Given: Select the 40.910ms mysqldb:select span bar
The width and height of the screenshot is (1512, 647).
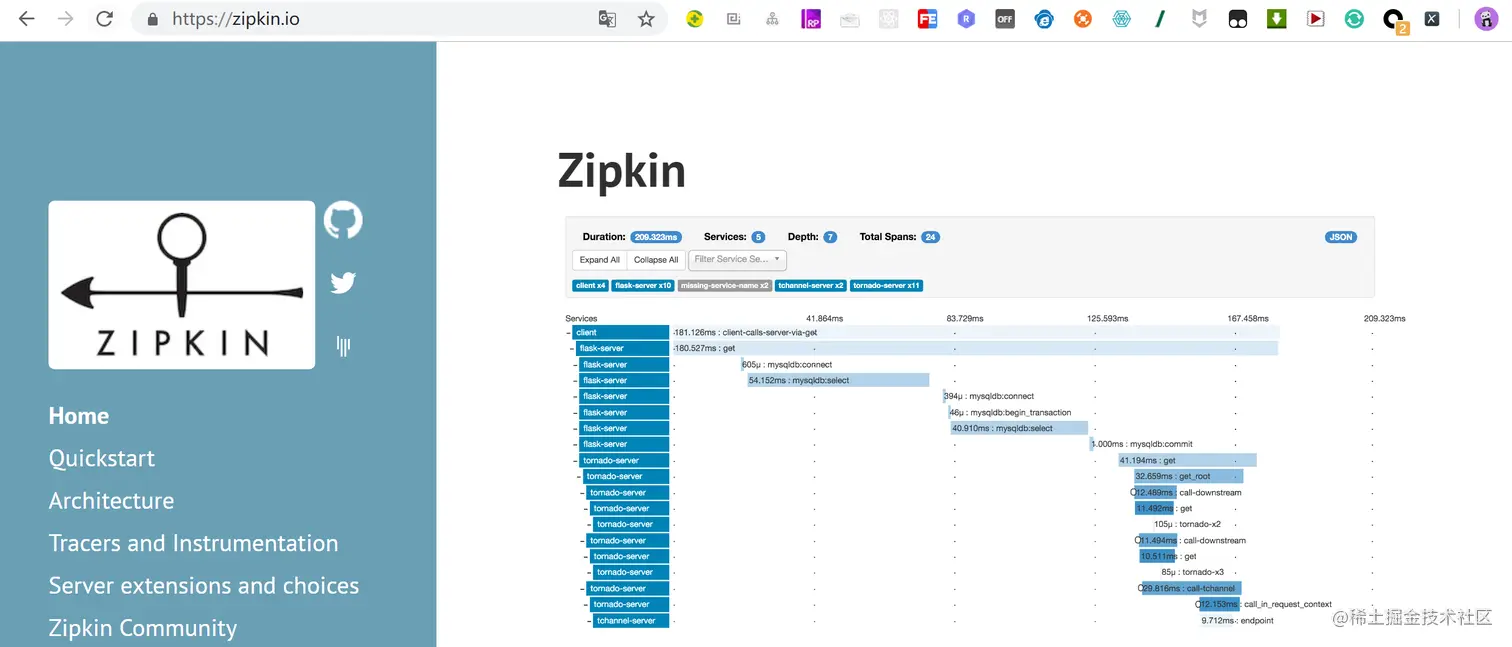Looking at the screenshot, I should pos(1018,428).
